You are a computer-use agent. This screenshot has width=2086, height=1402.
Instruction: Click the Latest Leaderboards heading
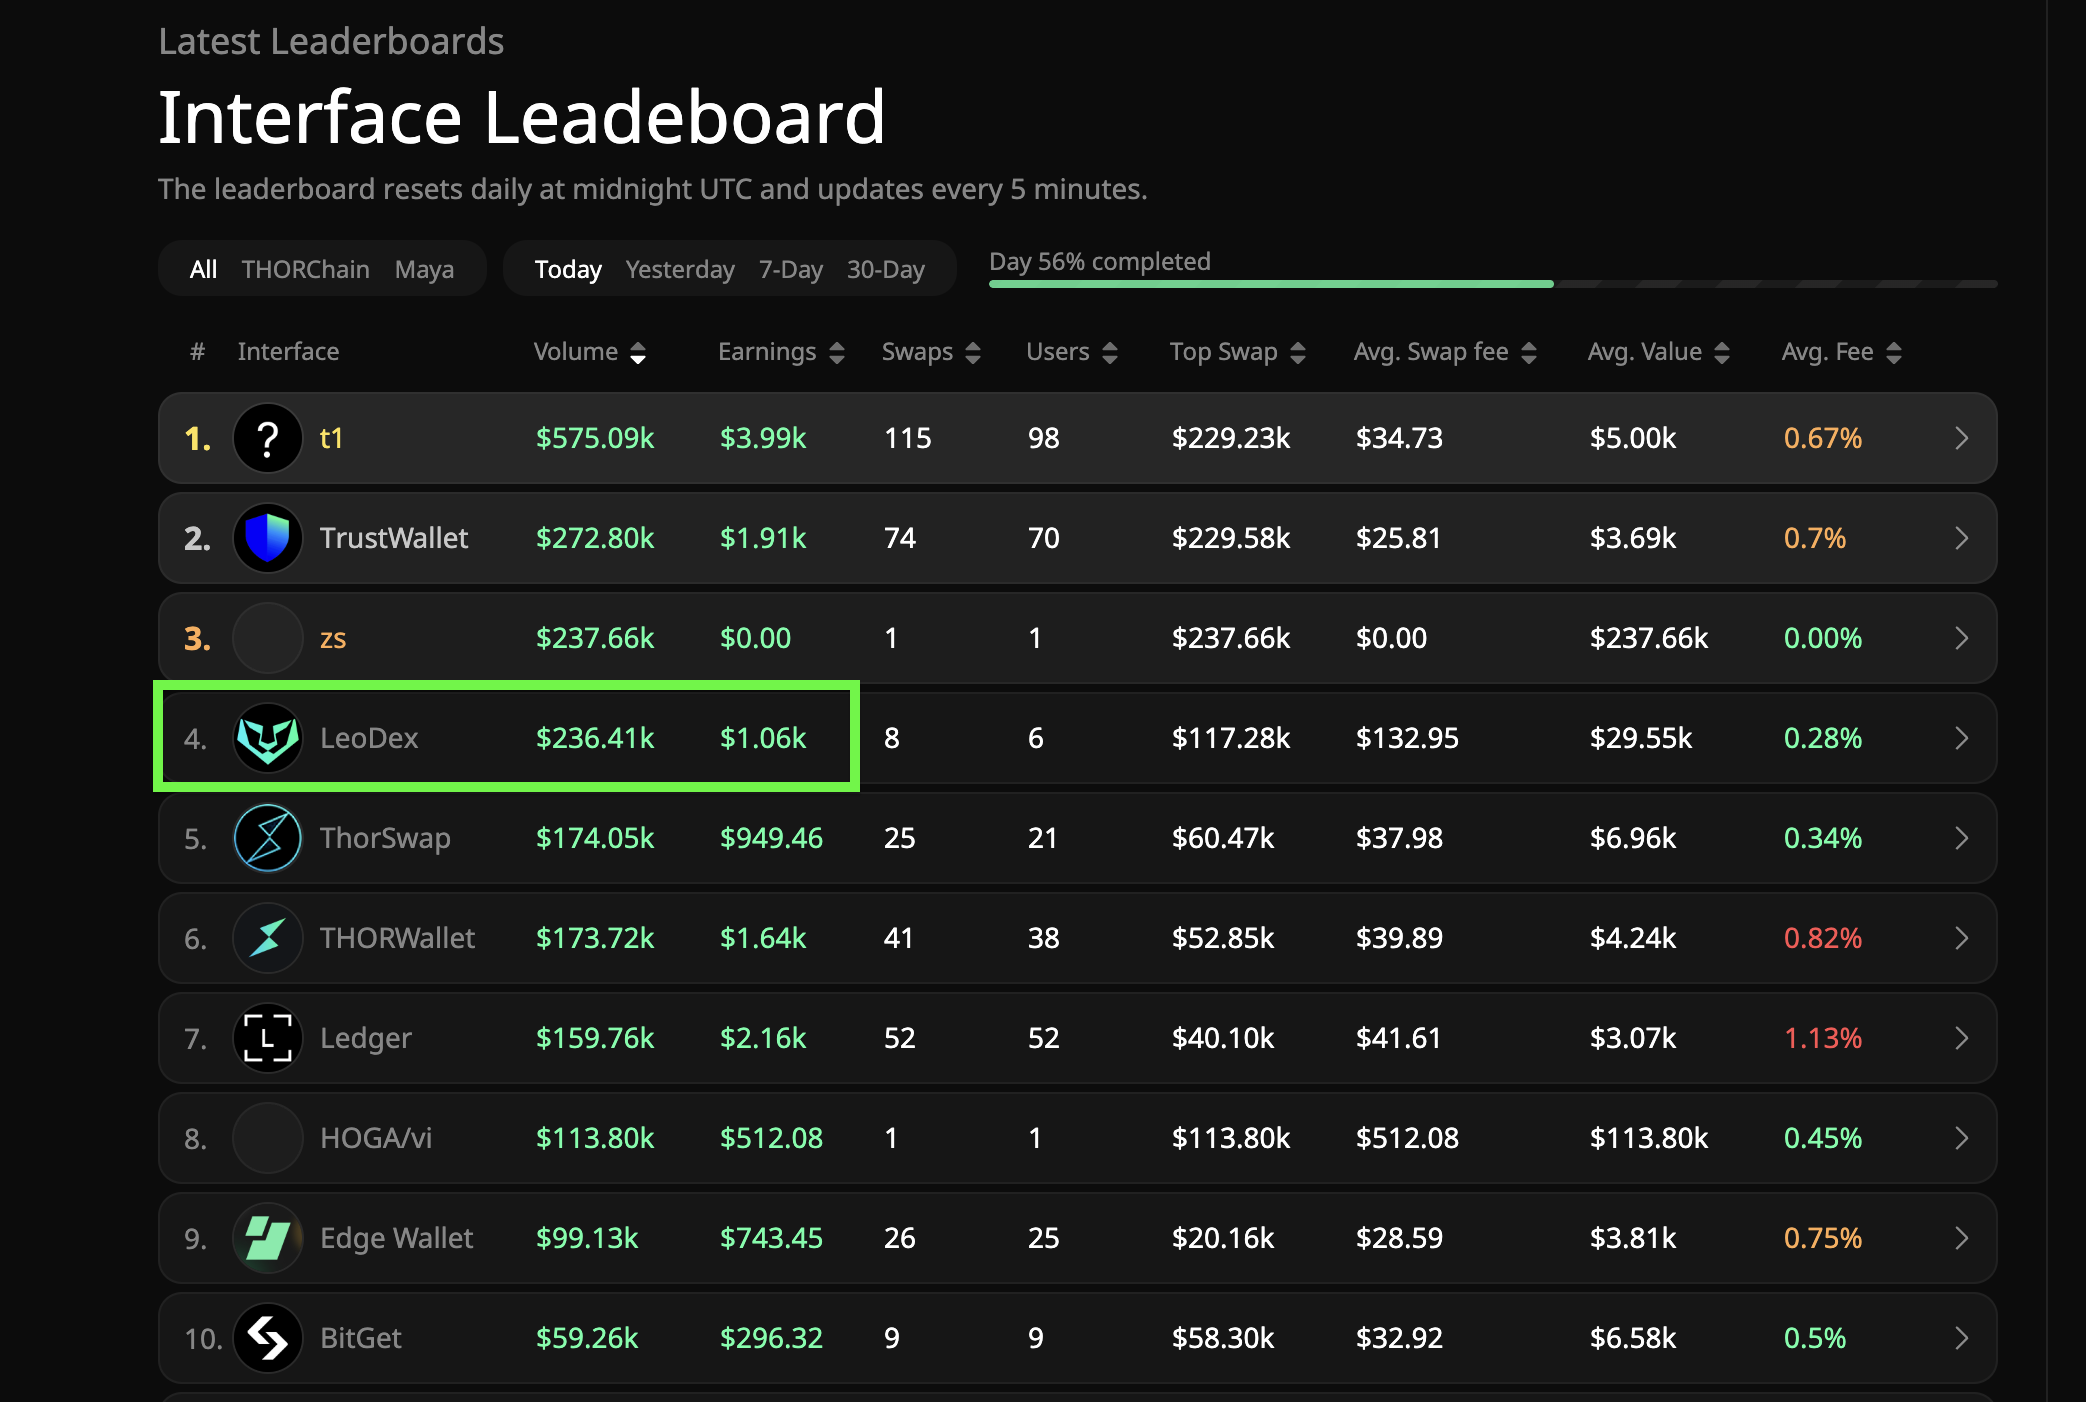[331, 41]
